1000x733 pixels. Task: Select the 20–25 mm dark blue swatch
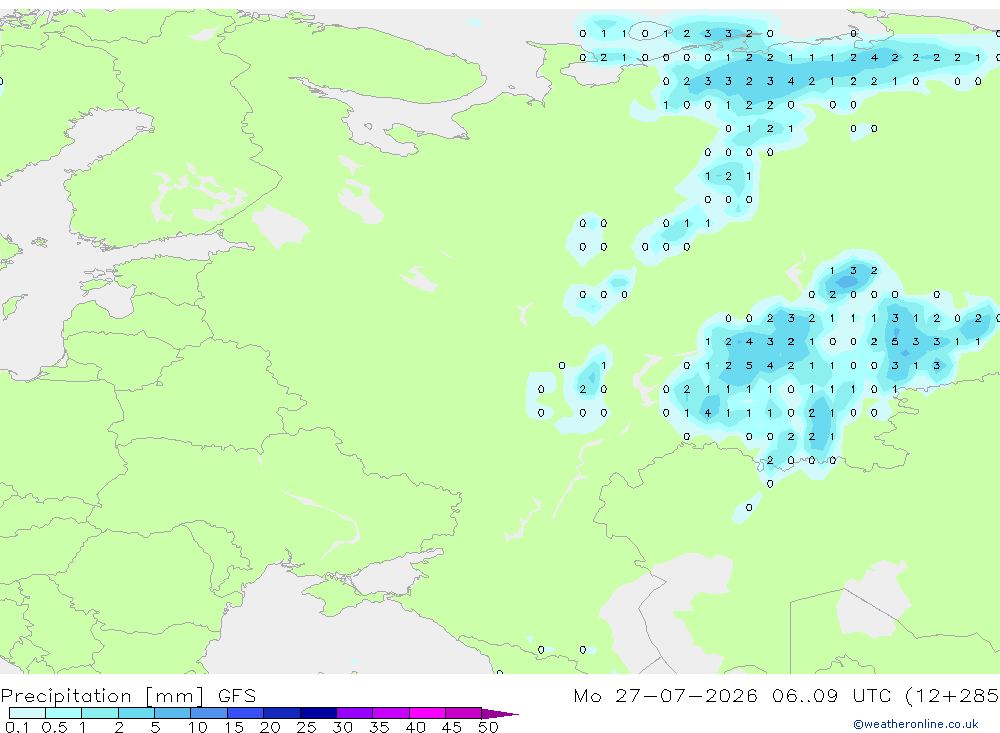pos(281,713)
